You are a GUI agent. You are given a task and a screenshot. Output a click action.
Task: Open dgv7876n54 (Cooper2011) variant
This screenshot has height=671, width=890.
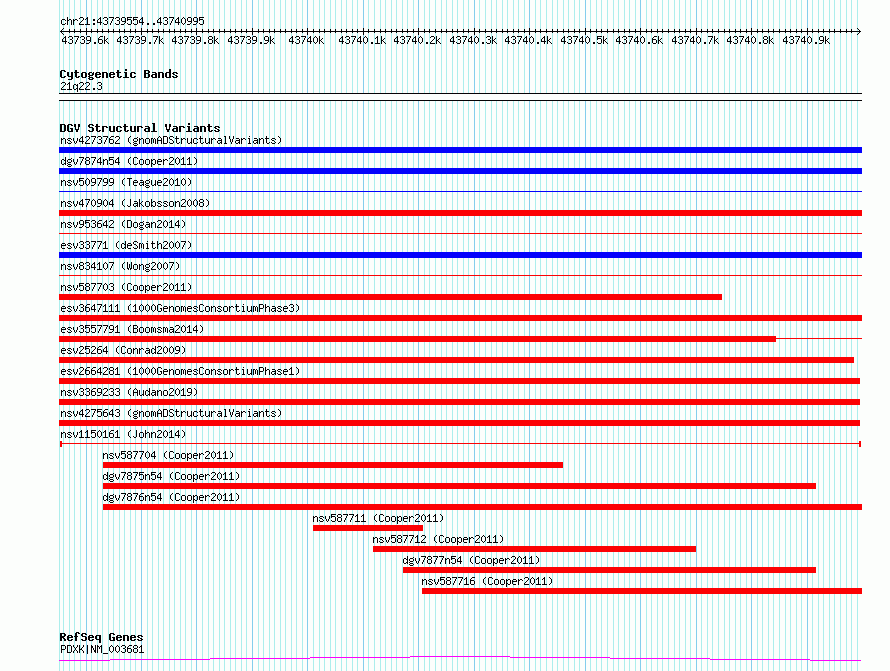171,497
